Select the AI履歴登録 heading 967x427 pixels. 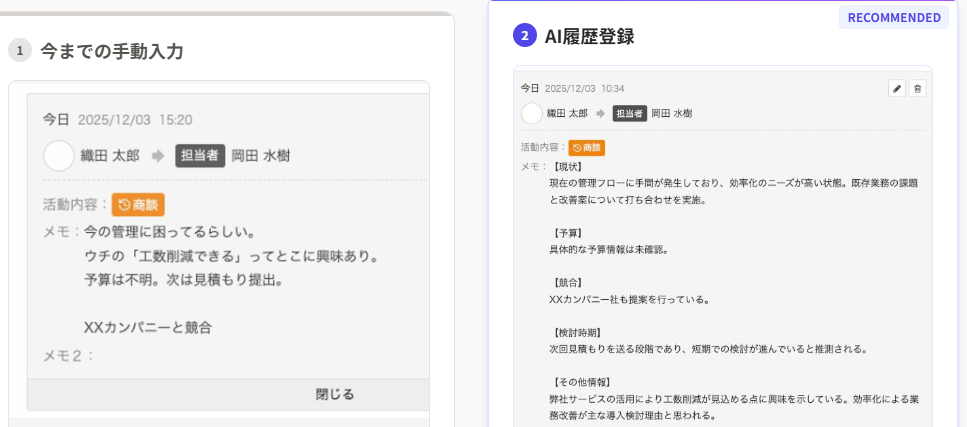pyautogui.click(x=589, y=37)
